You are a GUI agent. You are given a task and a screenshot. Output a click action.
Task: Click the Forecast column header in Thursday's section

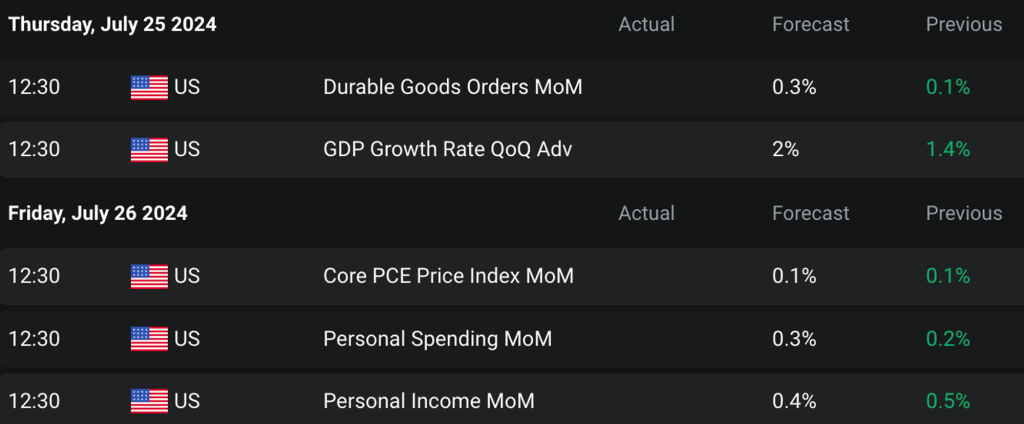coord(810,24)
